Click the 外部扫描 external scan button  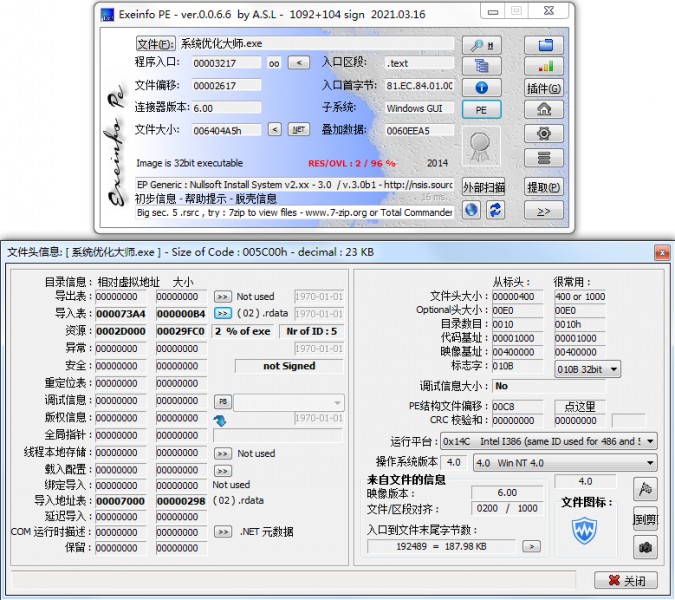[483, 187]
